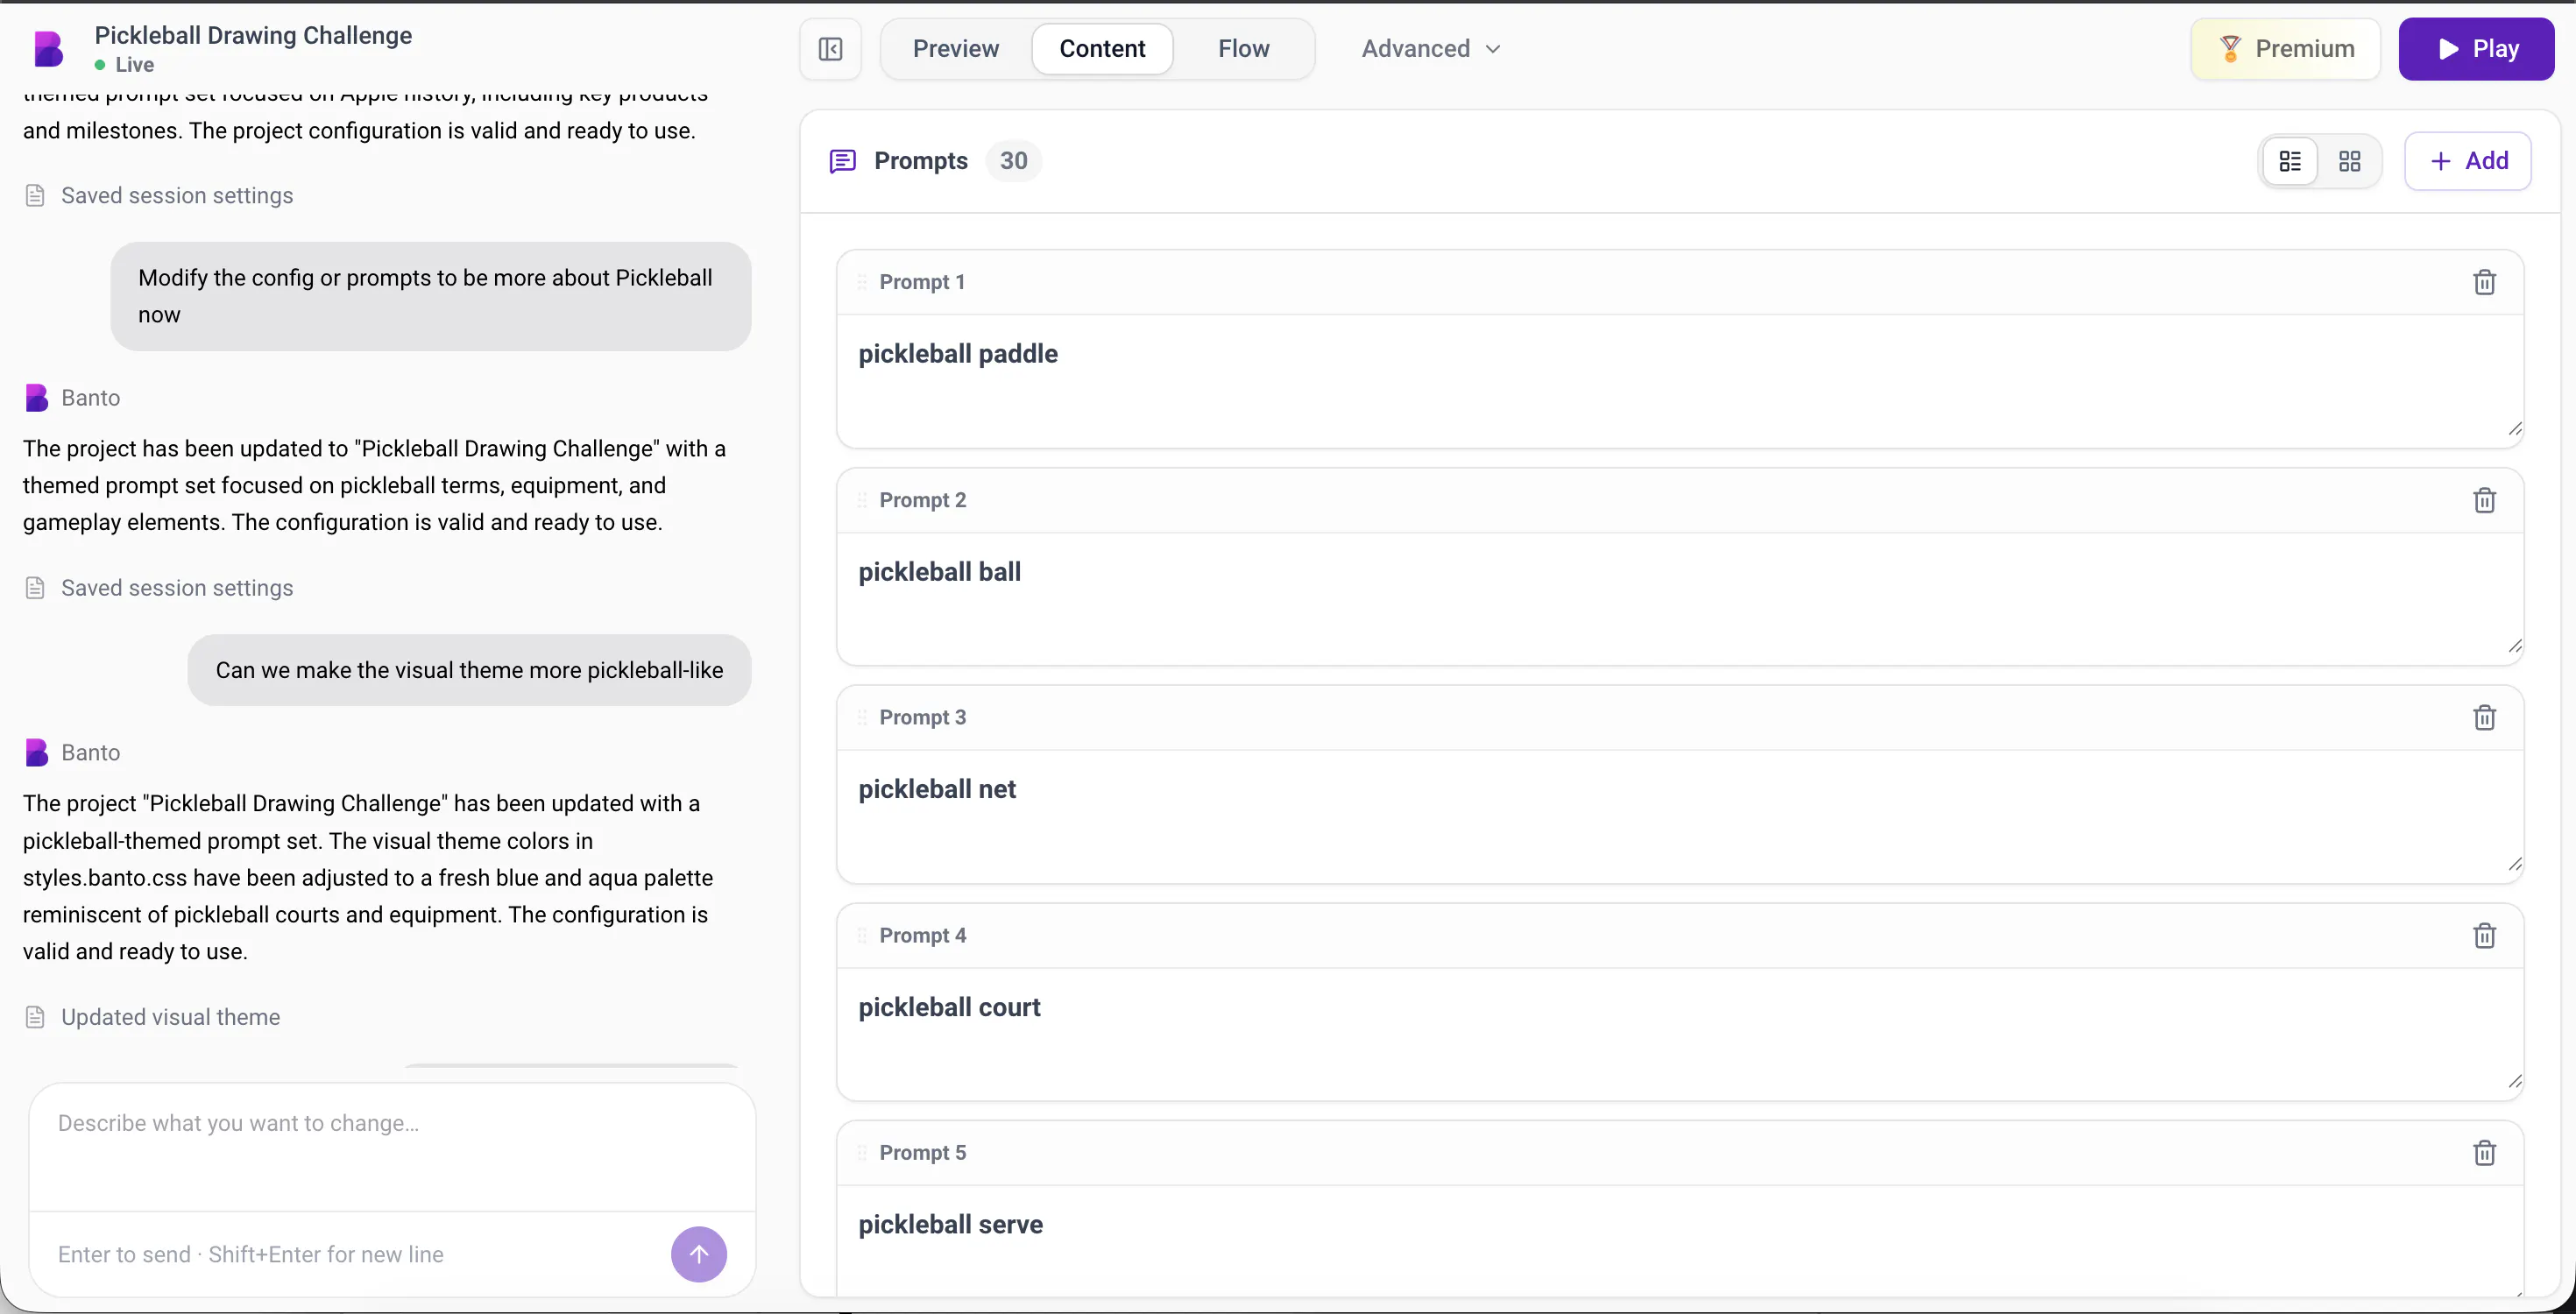Viewport: 2576px width, 1314px height.
Task: Delete Prompt 2 with trash icon
Action: coord(2484,500)
